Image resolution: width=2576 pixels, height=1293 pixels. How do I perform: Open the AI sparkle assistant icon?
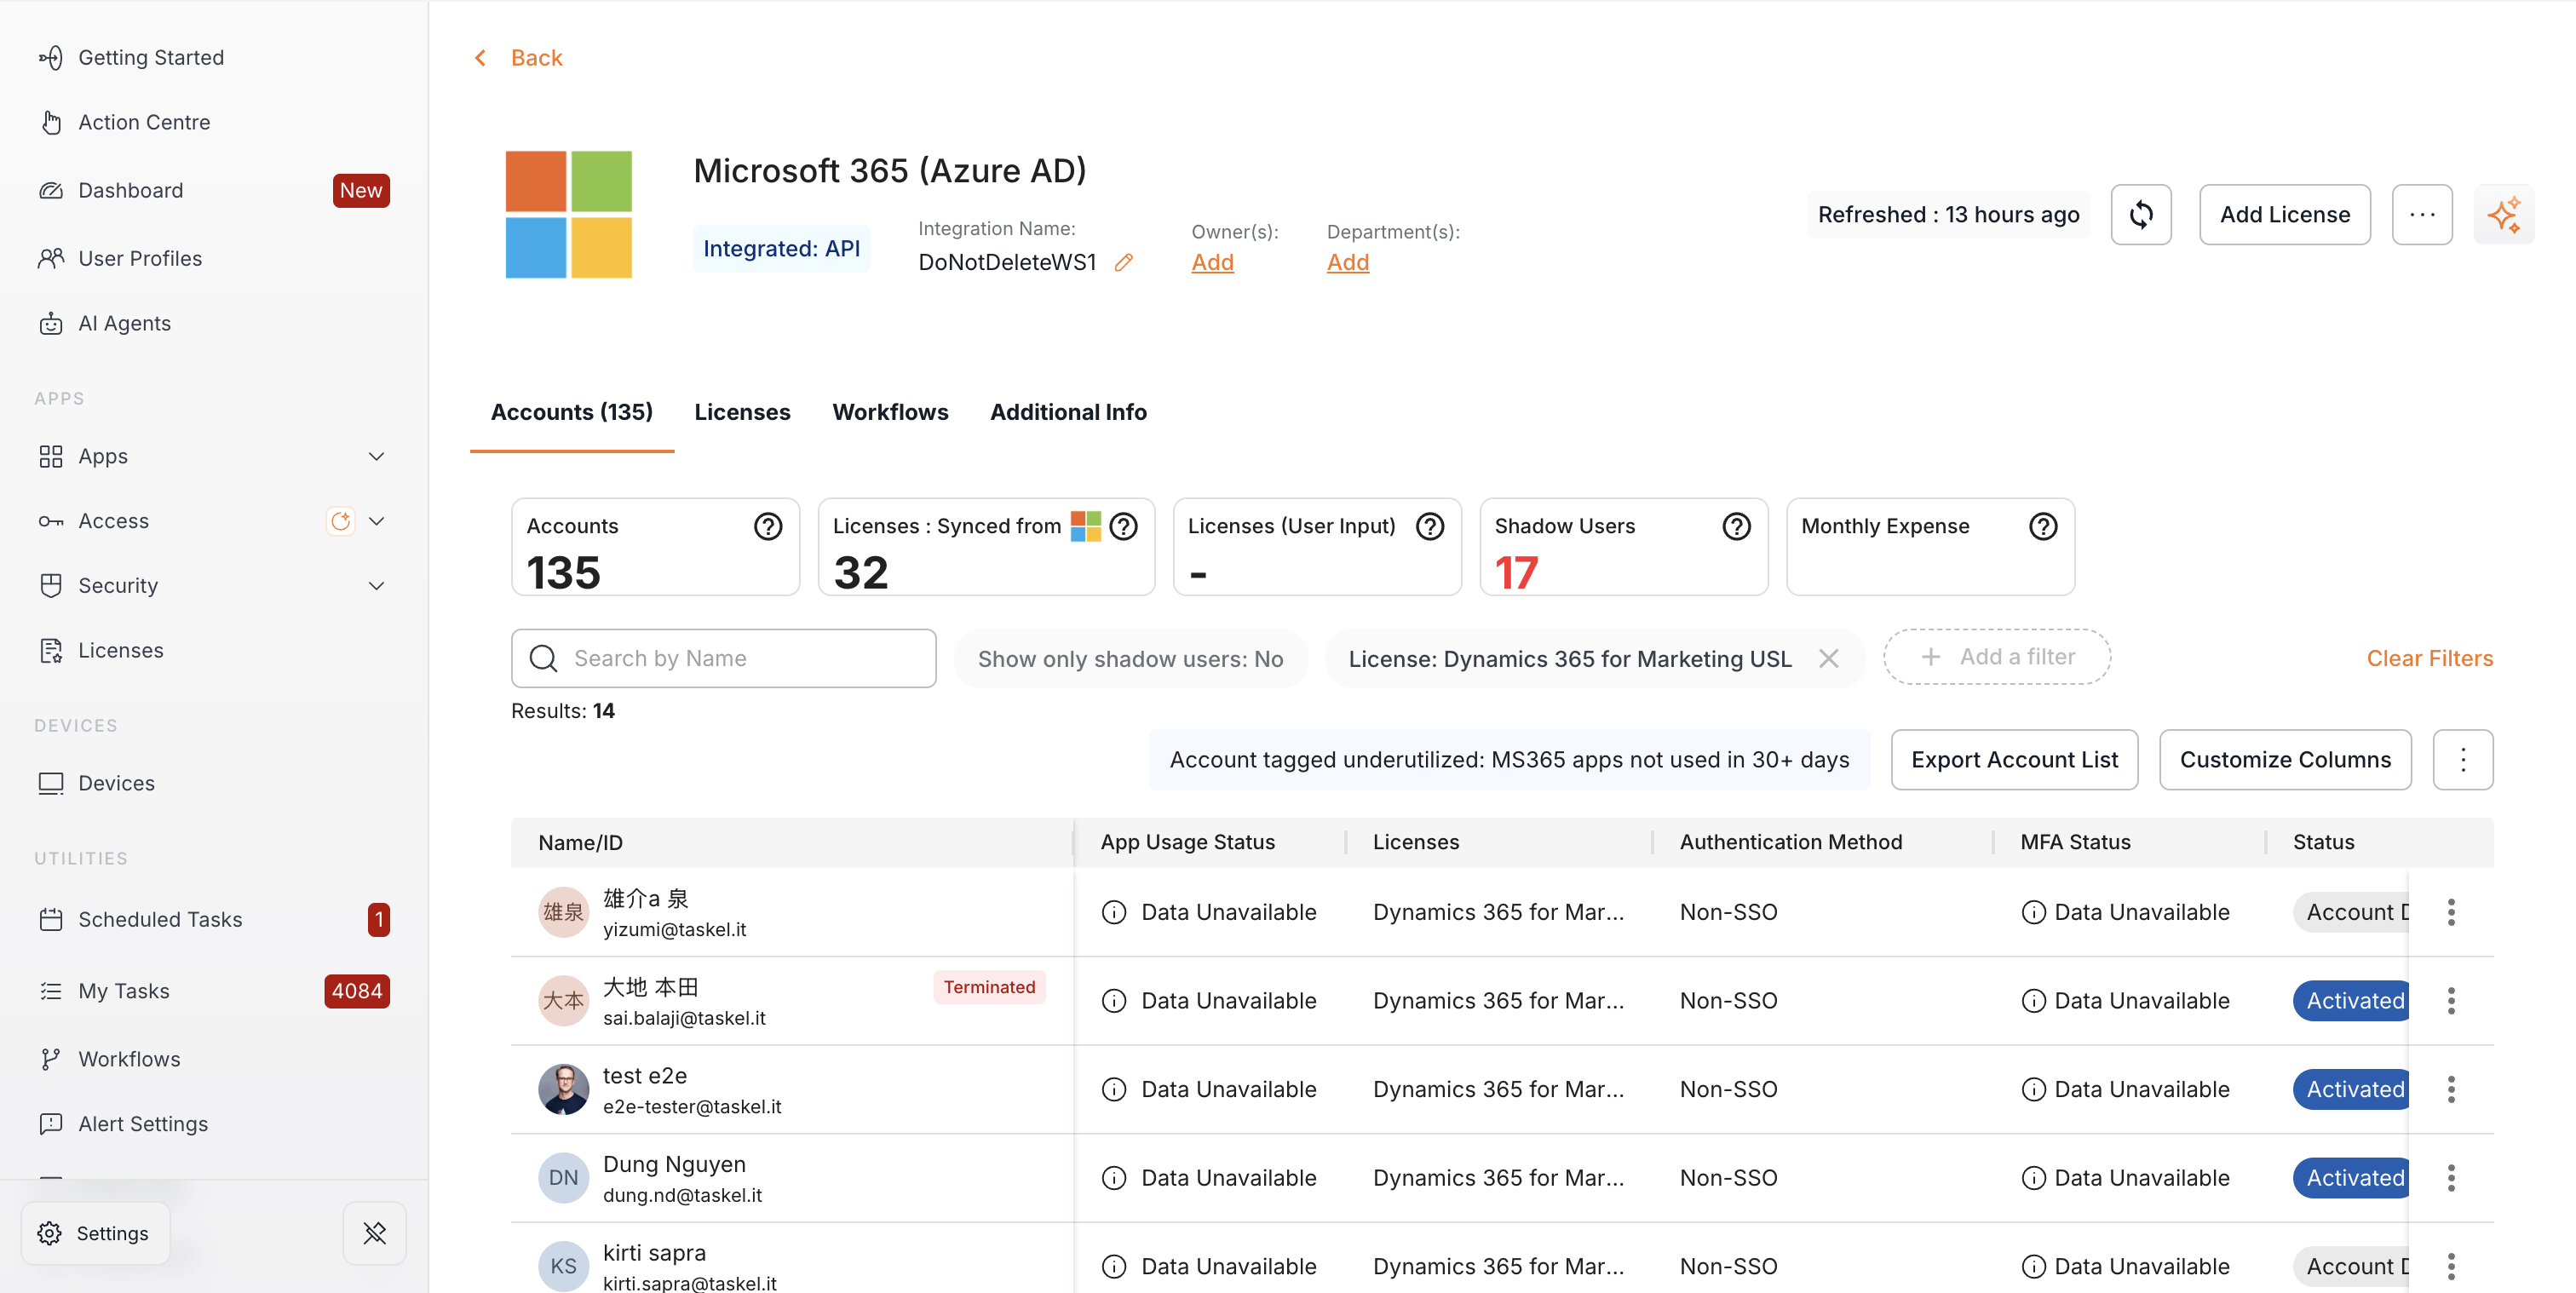pyautogui.click(x=2504, y=214)
